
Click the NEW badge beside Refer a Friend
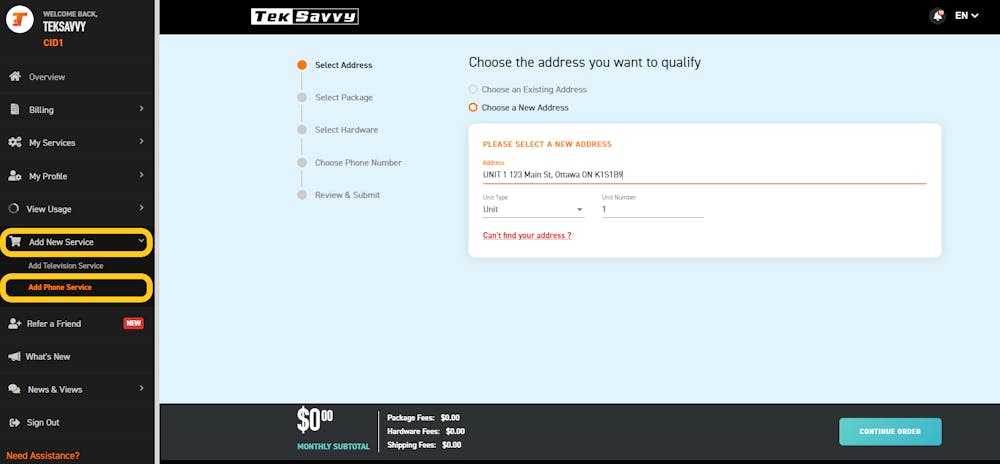pyautogui.click(x=133, y=323)
